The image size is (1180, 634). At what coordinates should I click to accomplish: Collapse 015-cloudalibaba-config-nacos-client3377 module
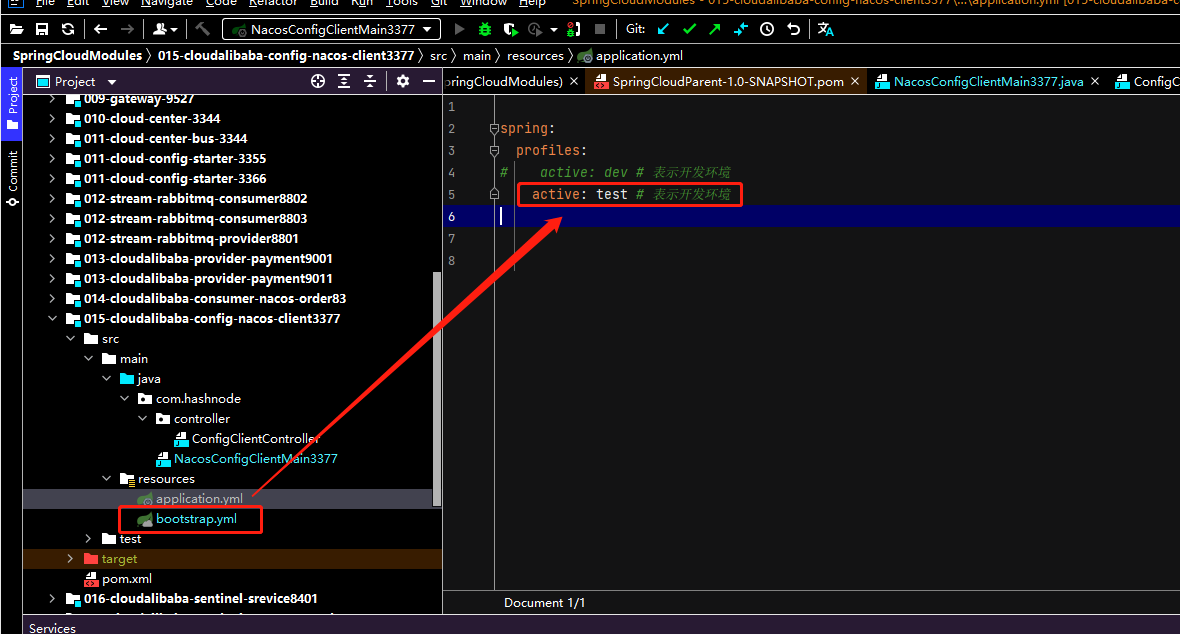pos(52,319)
